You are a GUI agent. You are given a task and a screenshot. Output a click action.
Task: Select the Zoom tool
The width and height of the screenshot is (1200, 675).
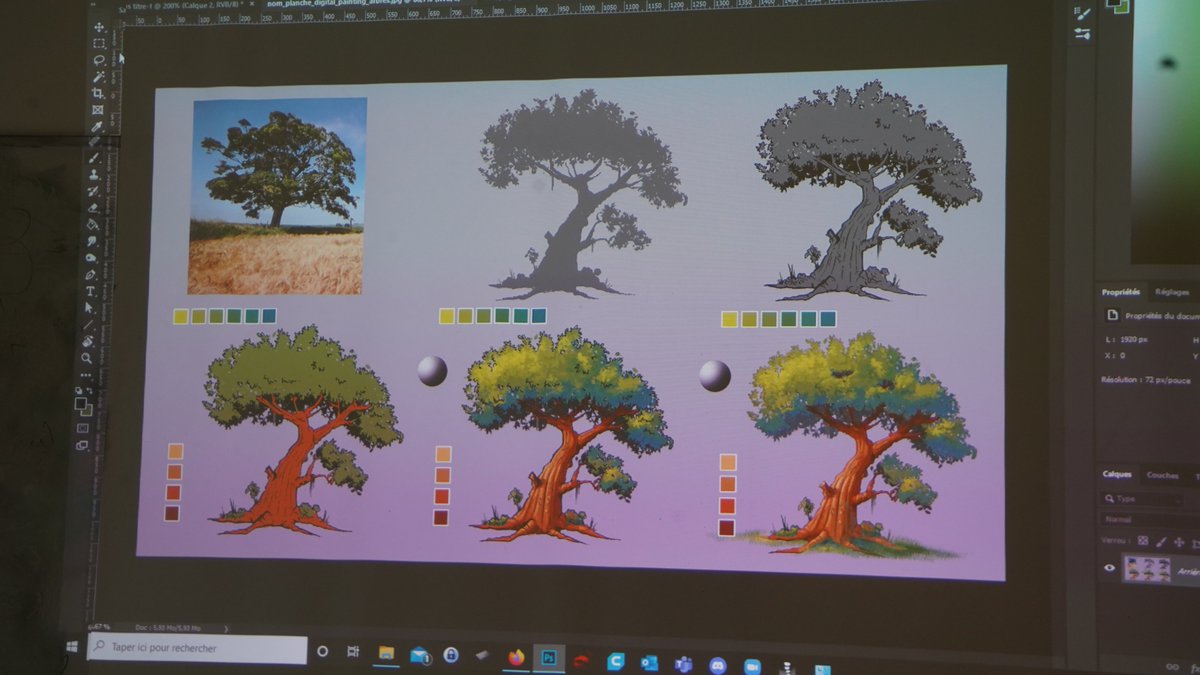[x=88, y=358]
